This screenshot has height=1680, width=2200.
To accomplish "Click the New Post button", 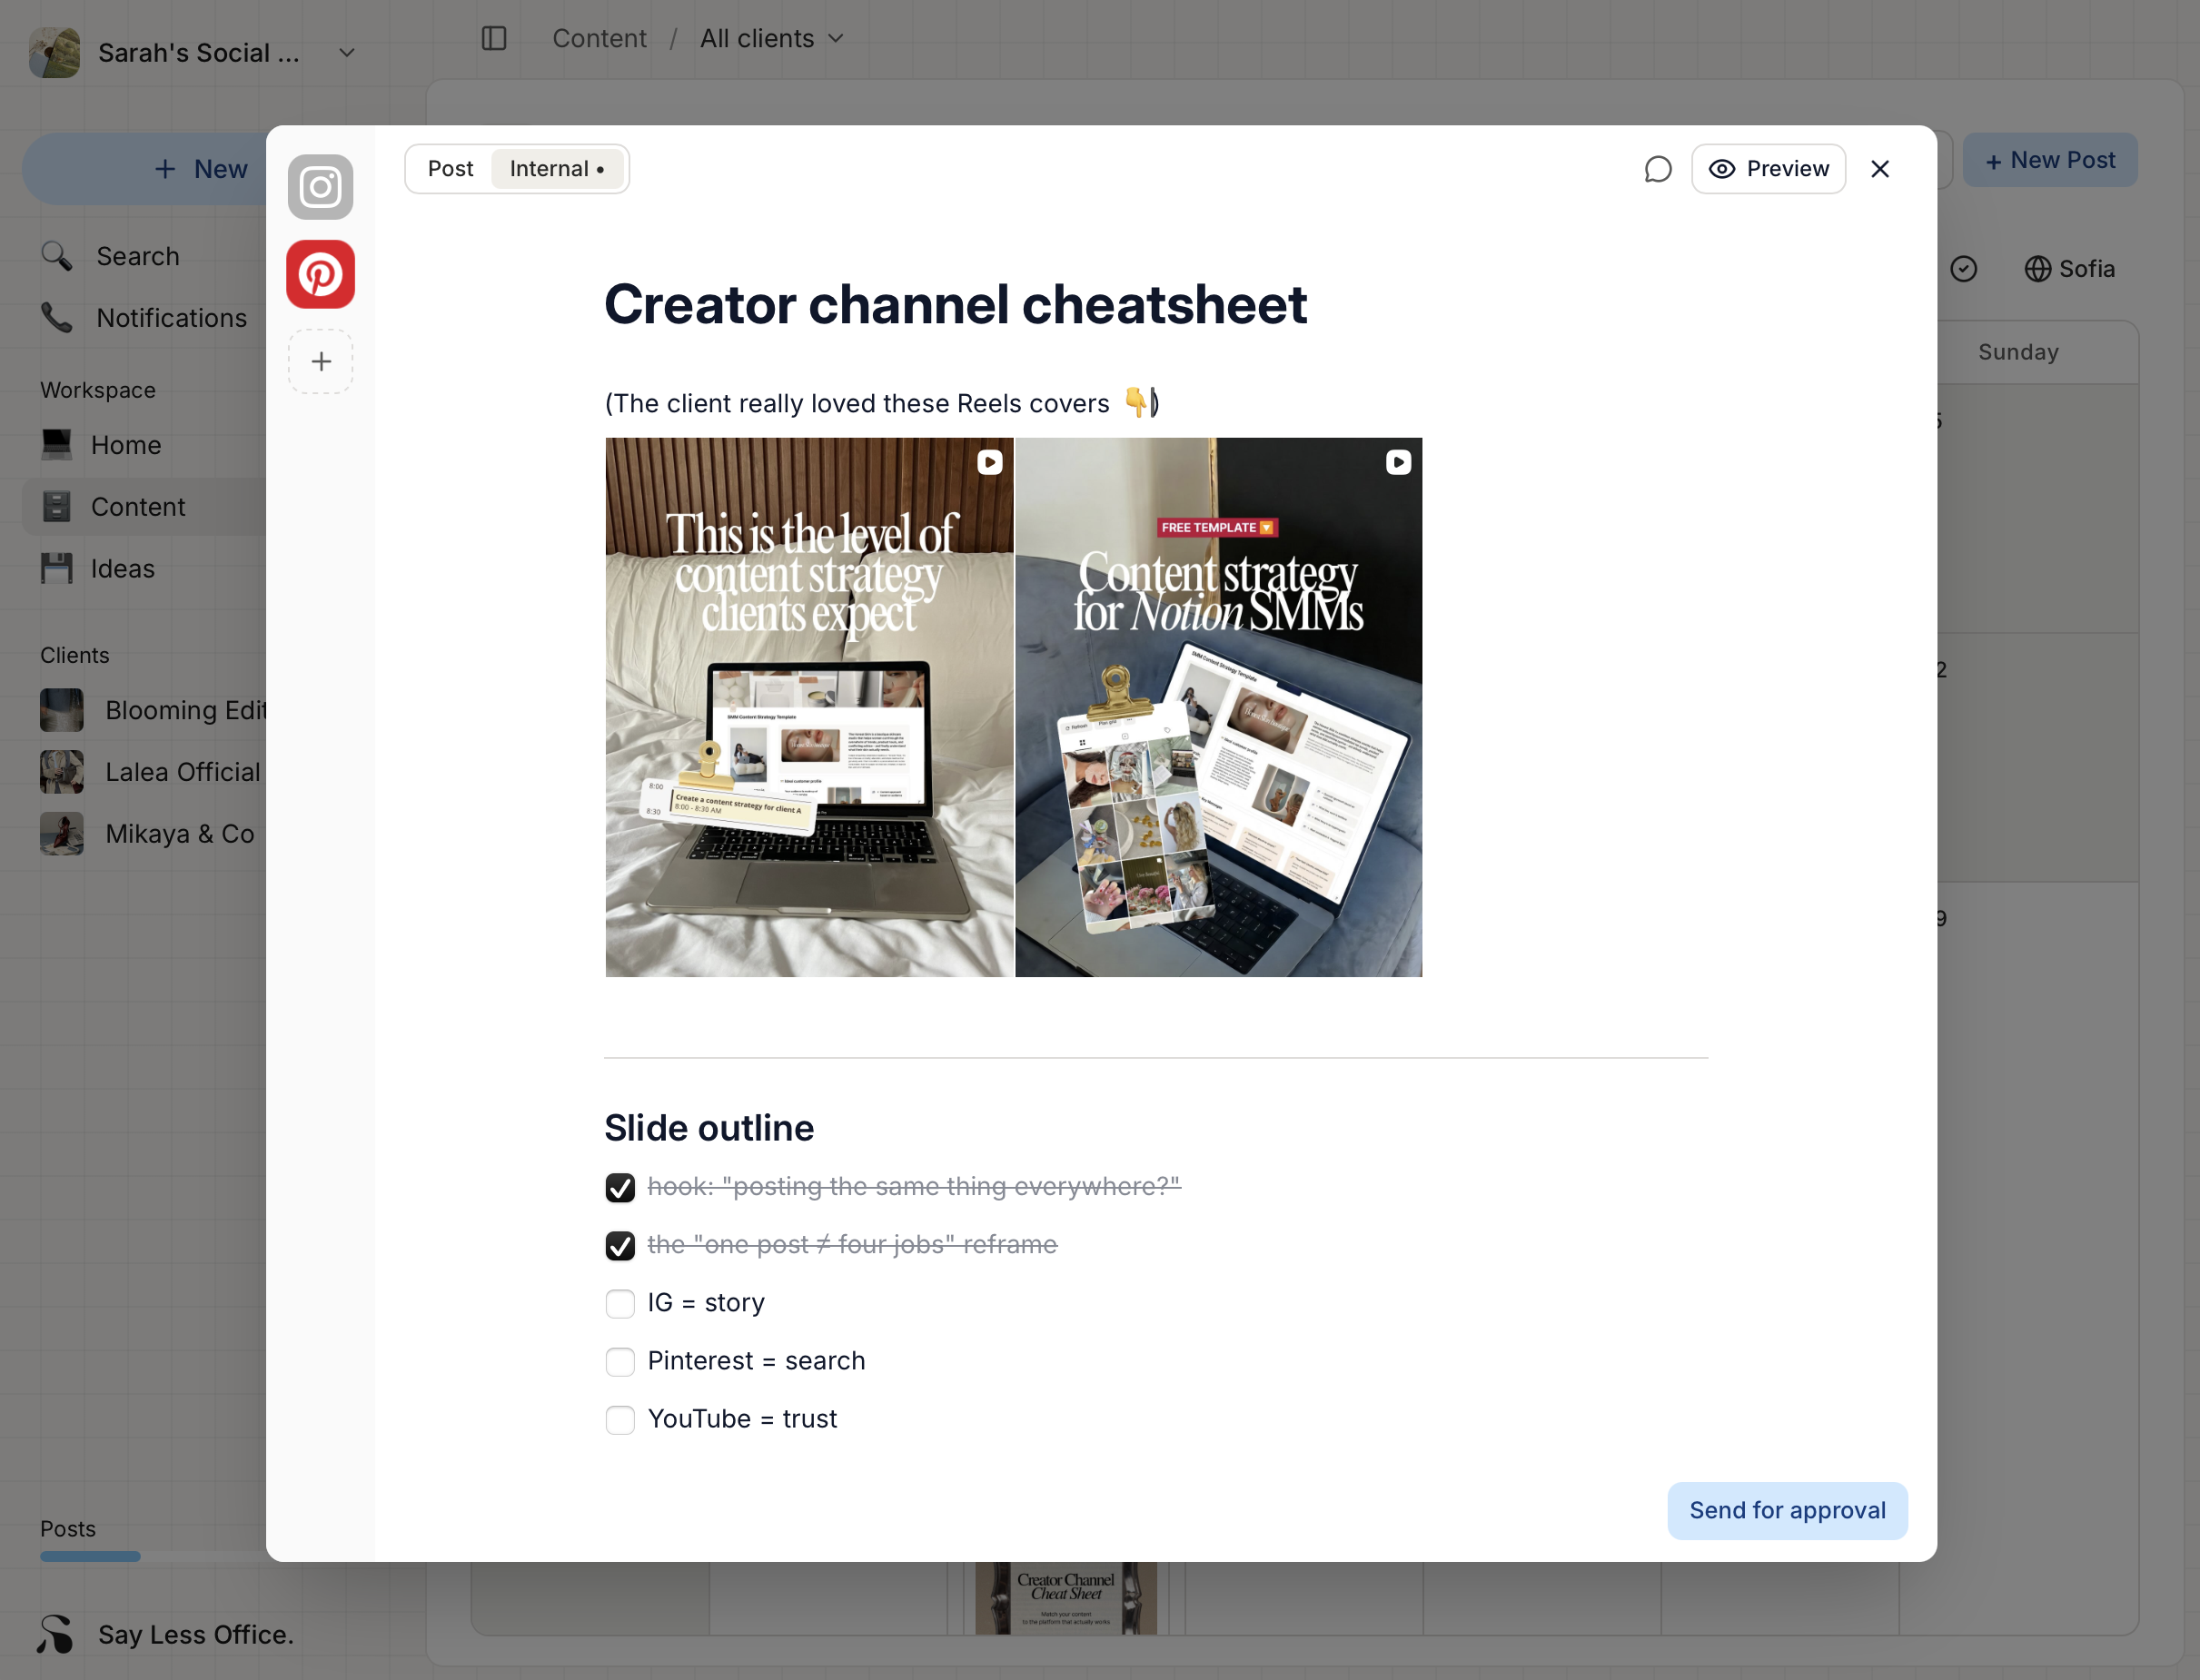I will (2049, 160).
